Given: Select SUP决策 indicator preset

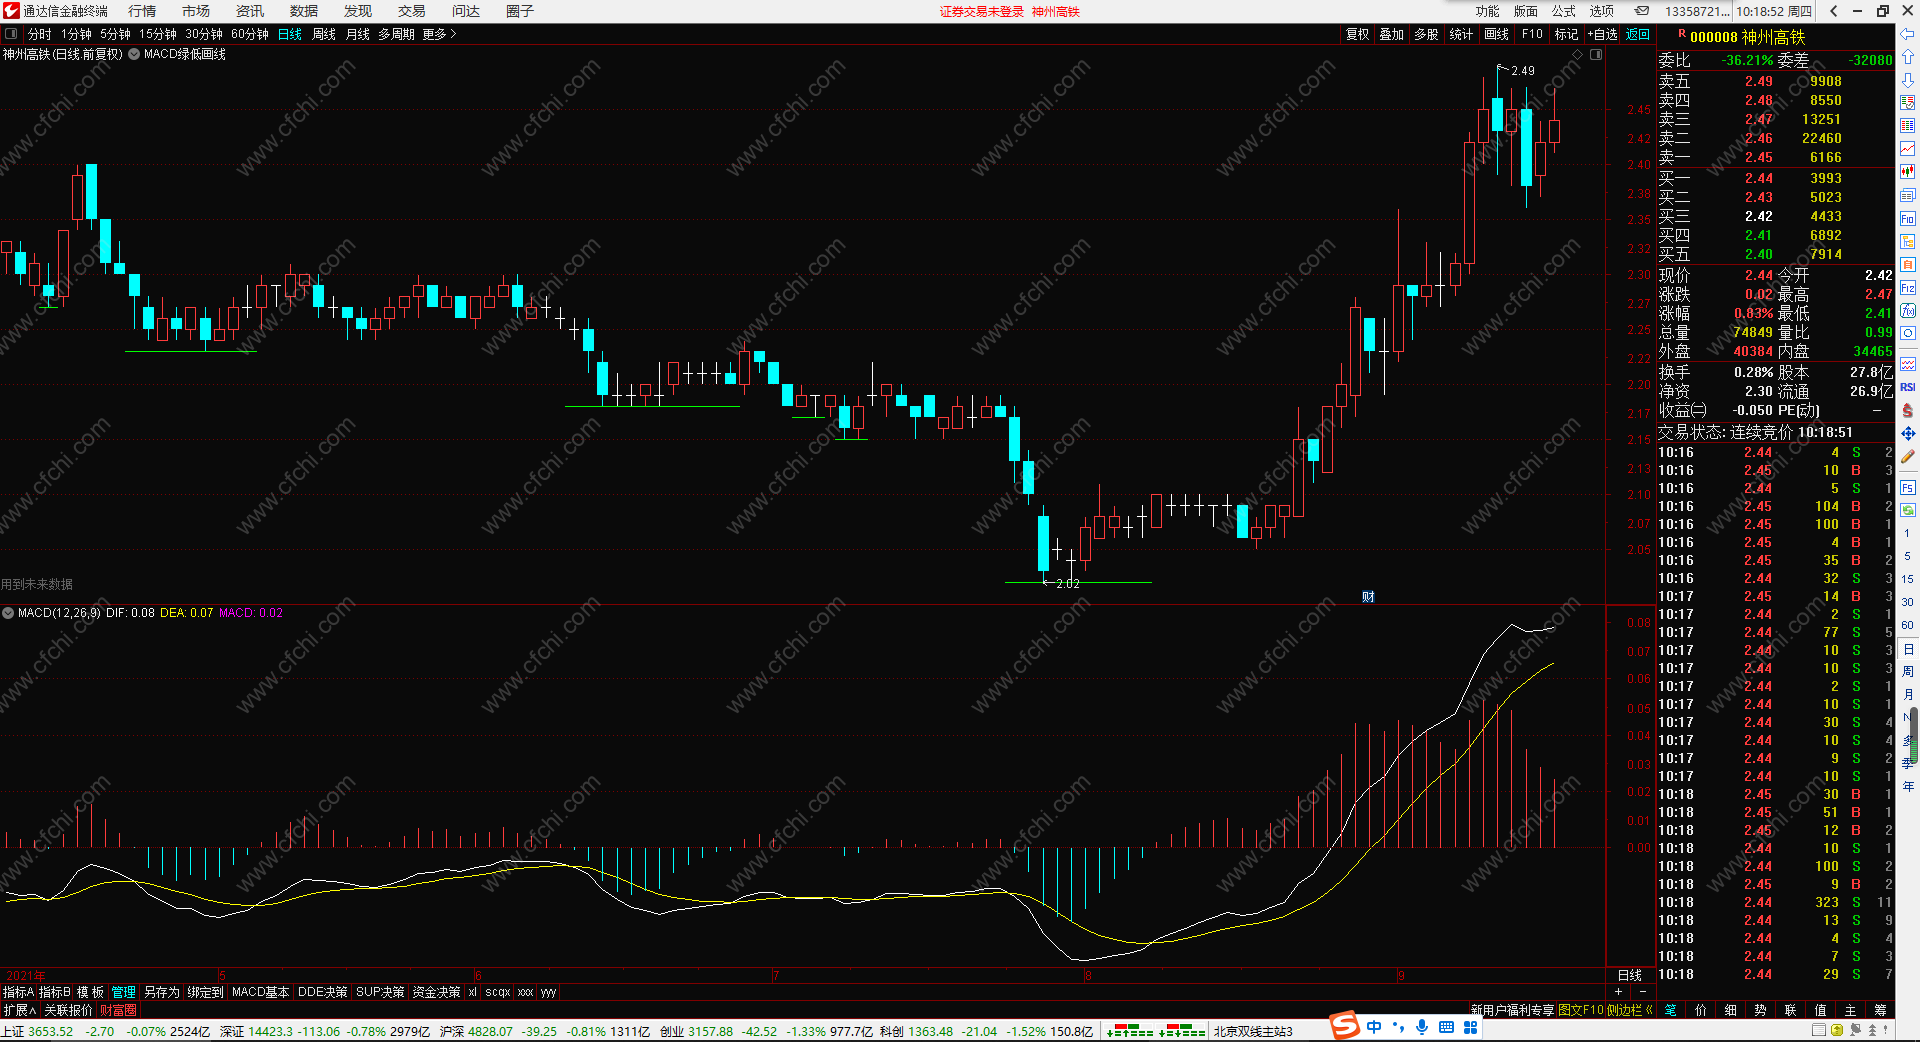Looking at the screenshot, I should tap(380, 992).
